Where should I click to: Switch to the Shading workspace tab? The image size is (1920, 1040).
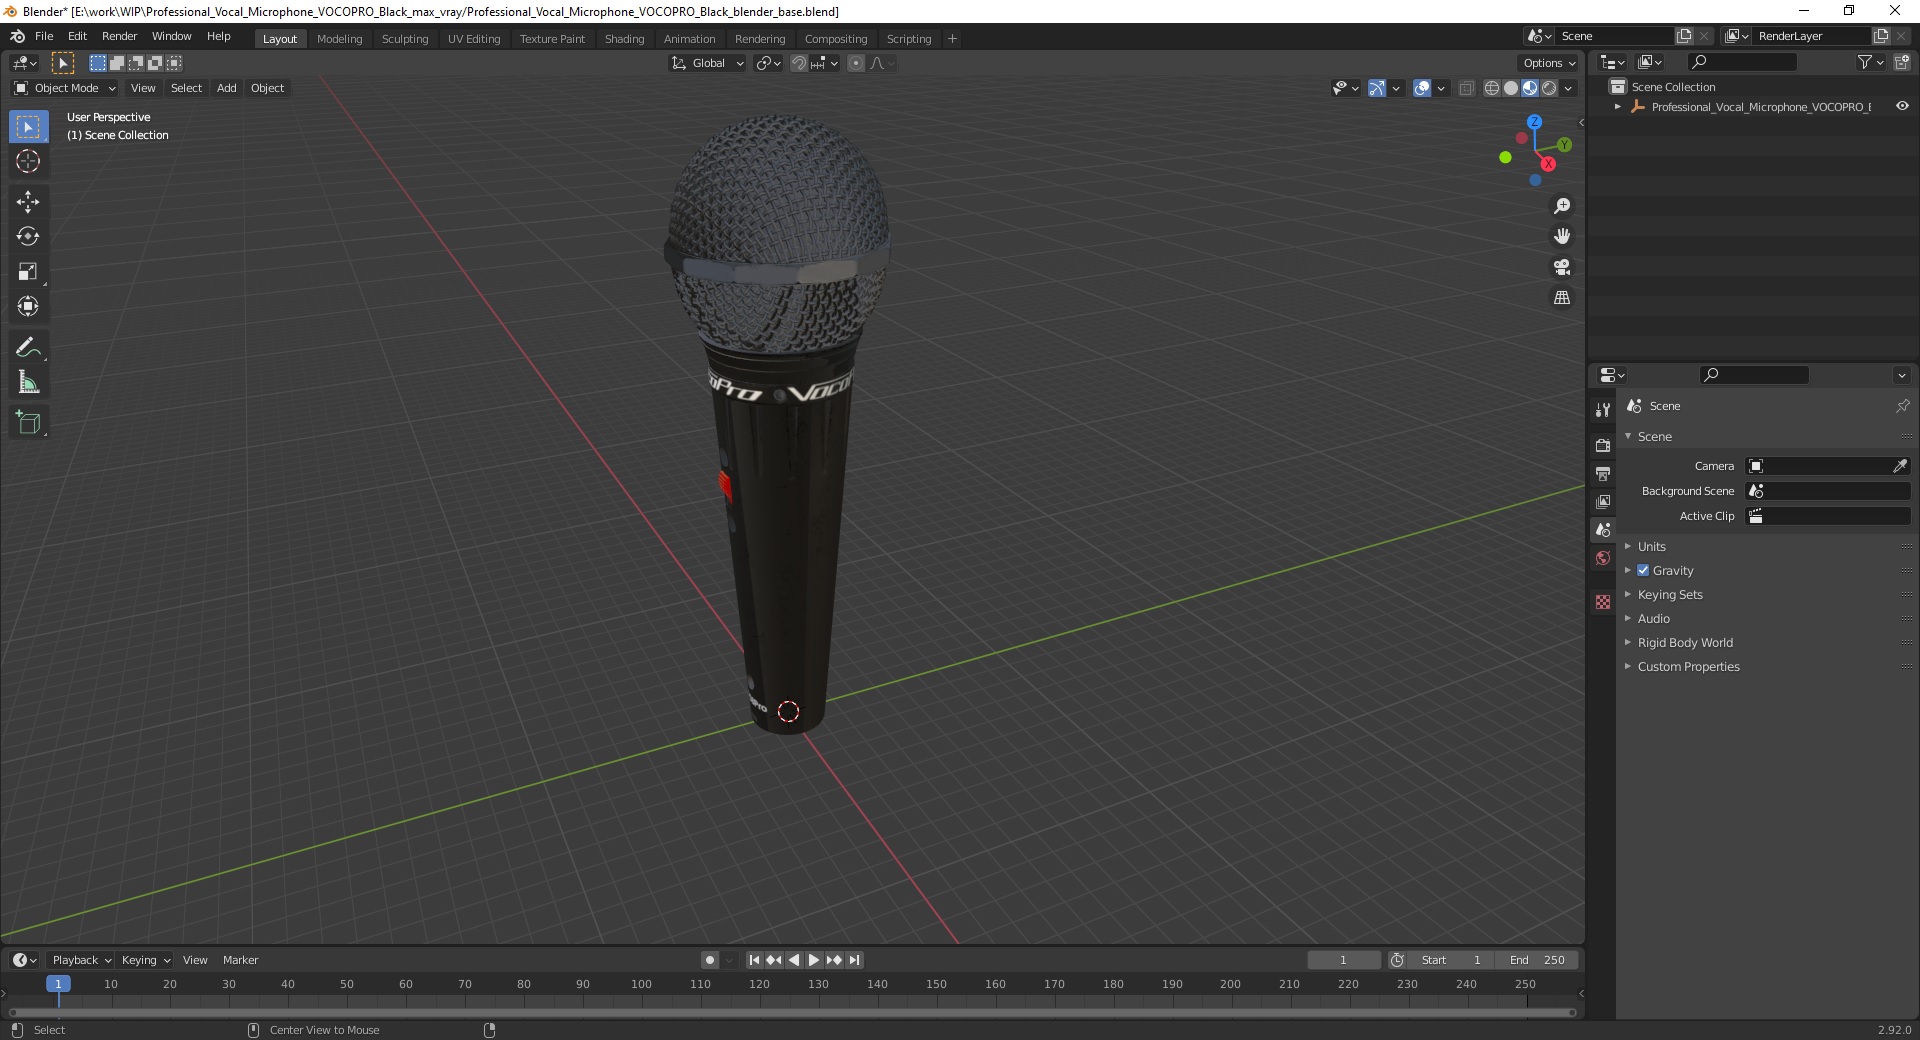point(624,38)
